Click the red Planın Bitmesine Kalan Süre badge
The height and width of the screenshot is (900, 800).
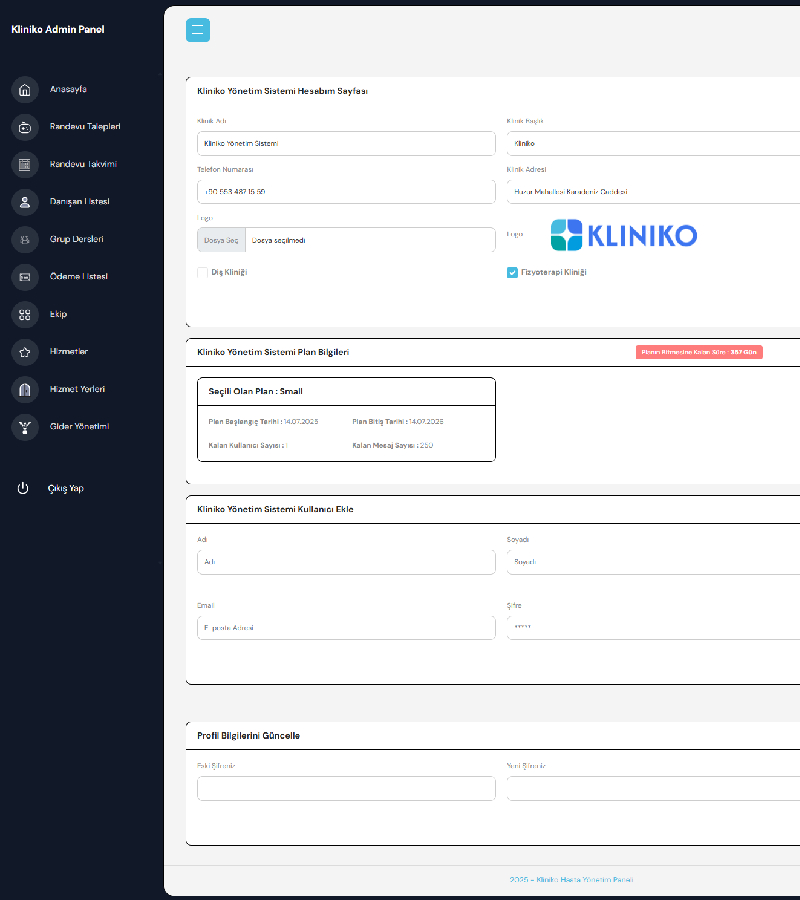pos(699,352)
